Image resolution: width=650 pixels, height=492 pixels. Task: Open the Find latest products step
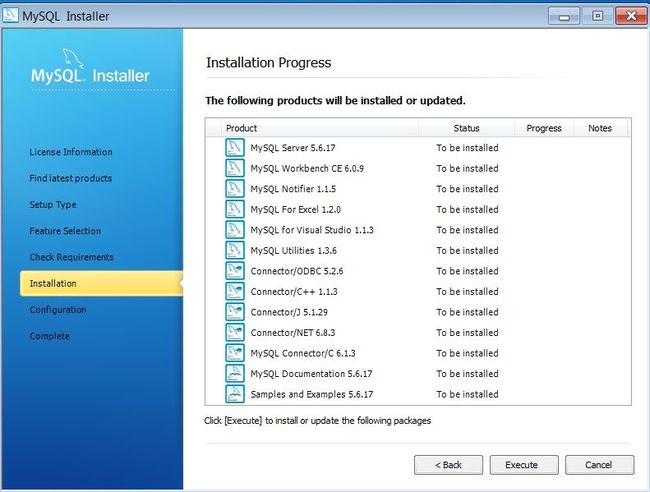[x=71, y=178]
